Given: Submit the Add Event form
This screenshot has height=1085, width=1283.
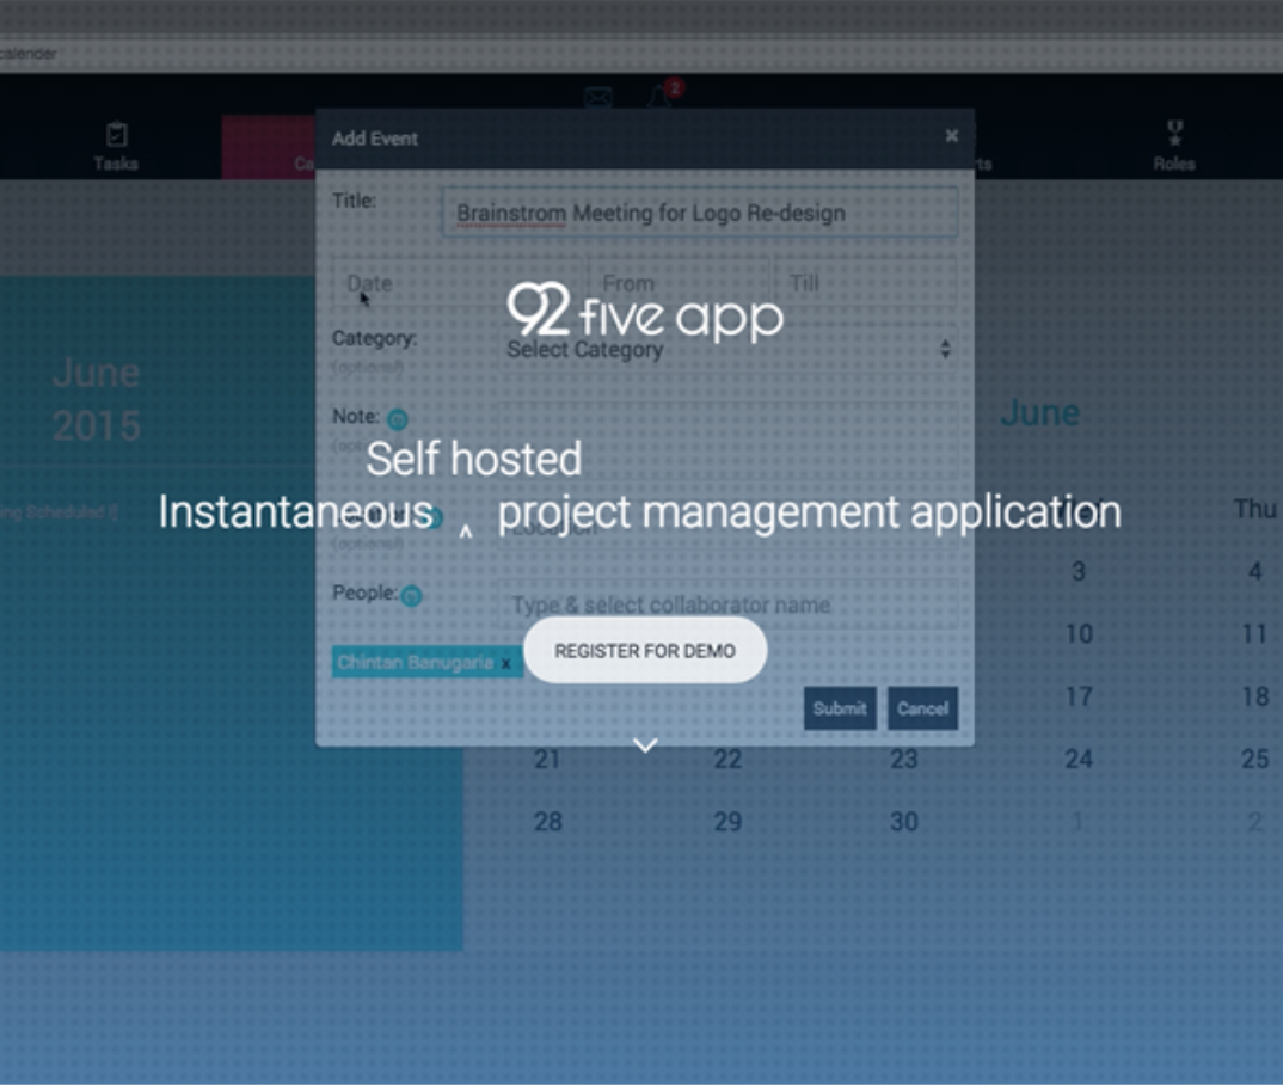Looking at the screenshot, I should coord(840,708).
